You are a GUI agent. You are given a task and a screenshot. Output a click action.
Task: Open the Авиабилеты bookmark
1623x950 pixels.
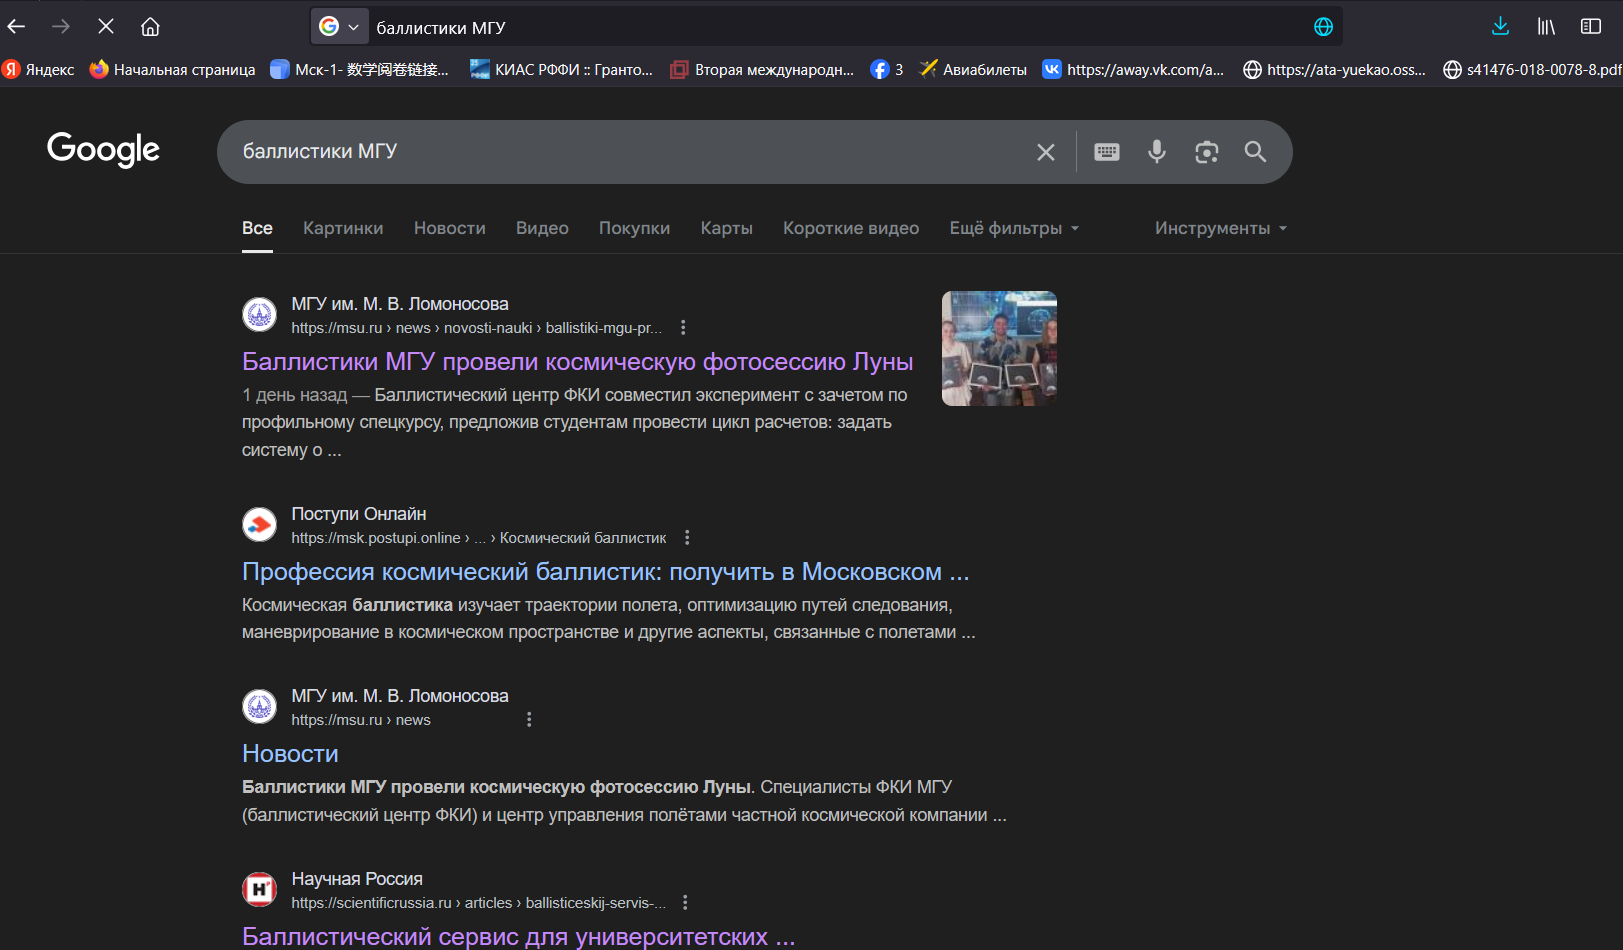click(x=973, y=69)
